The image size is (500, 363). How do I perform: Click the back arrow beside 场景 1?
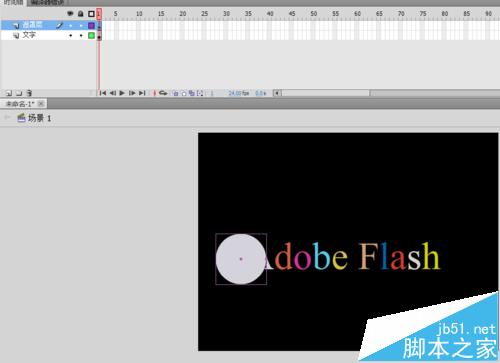click(x=7, y=117)
